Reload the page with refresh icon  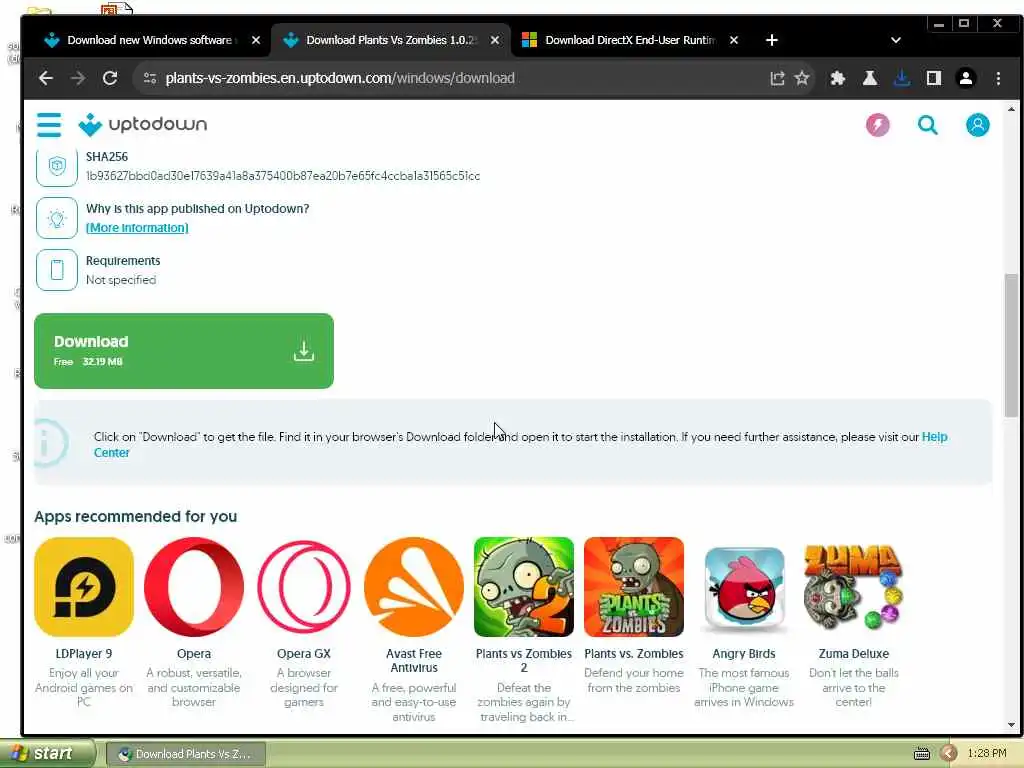(110, 78)
